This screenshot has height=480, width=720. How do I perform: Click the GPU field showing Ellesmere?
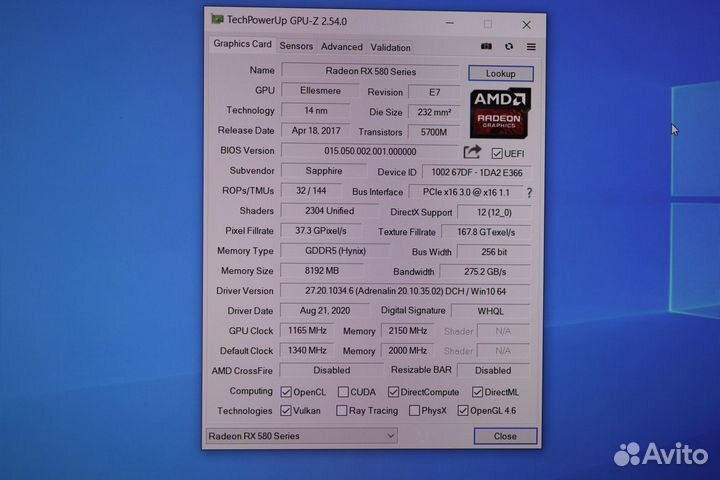click(320, 91)
